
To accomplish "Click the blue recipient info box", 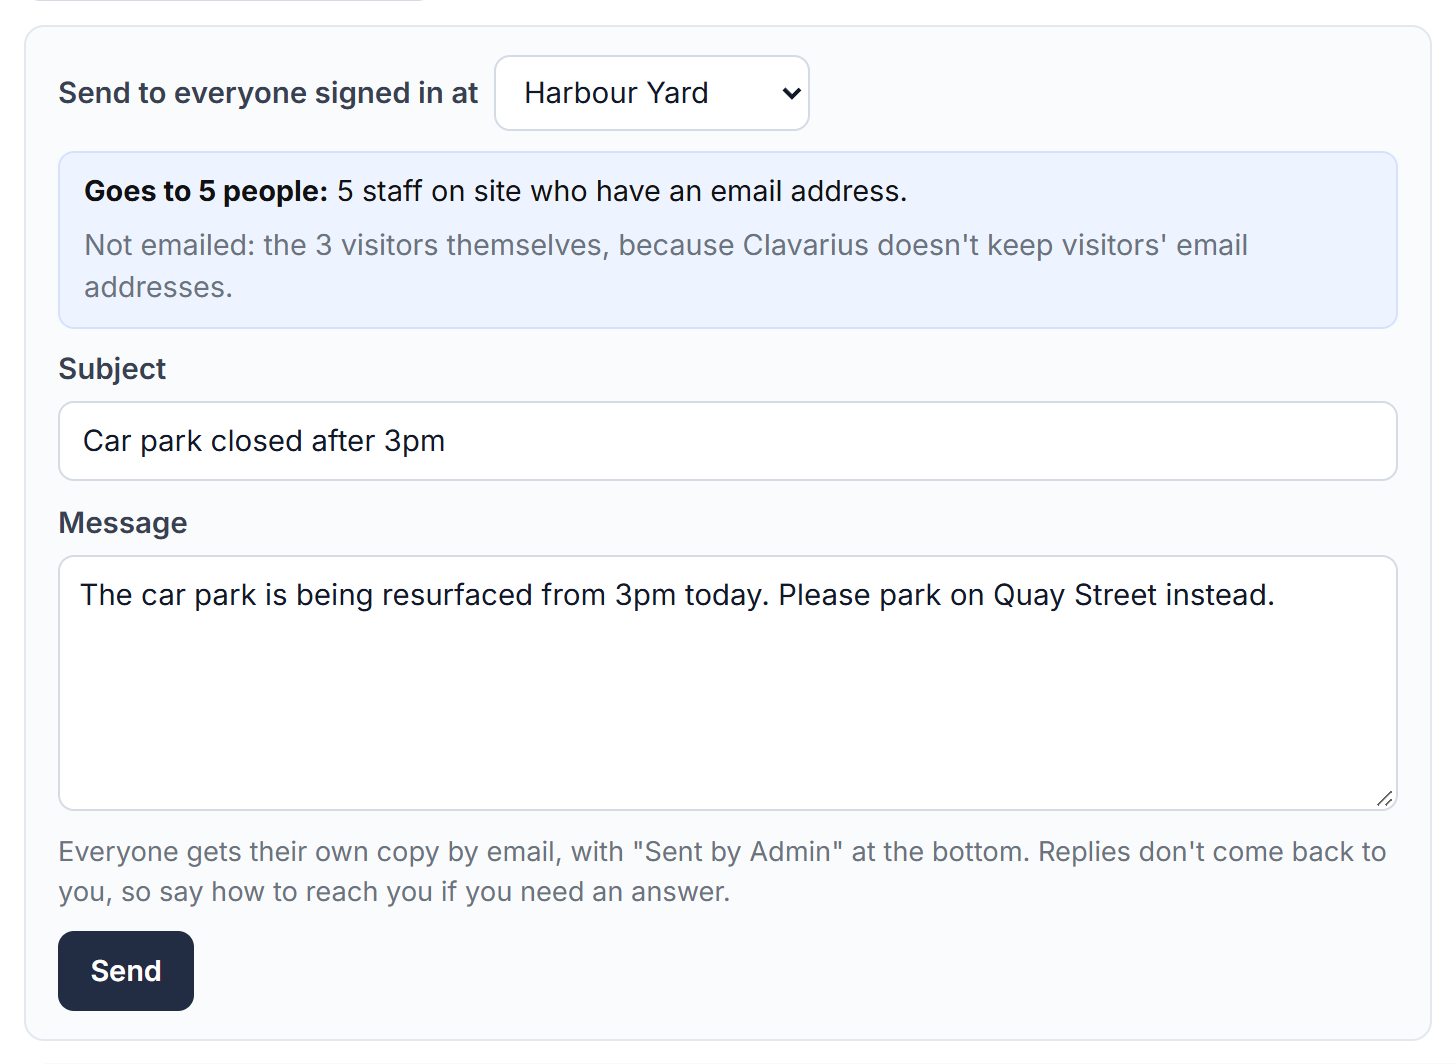I will point(728,240).
